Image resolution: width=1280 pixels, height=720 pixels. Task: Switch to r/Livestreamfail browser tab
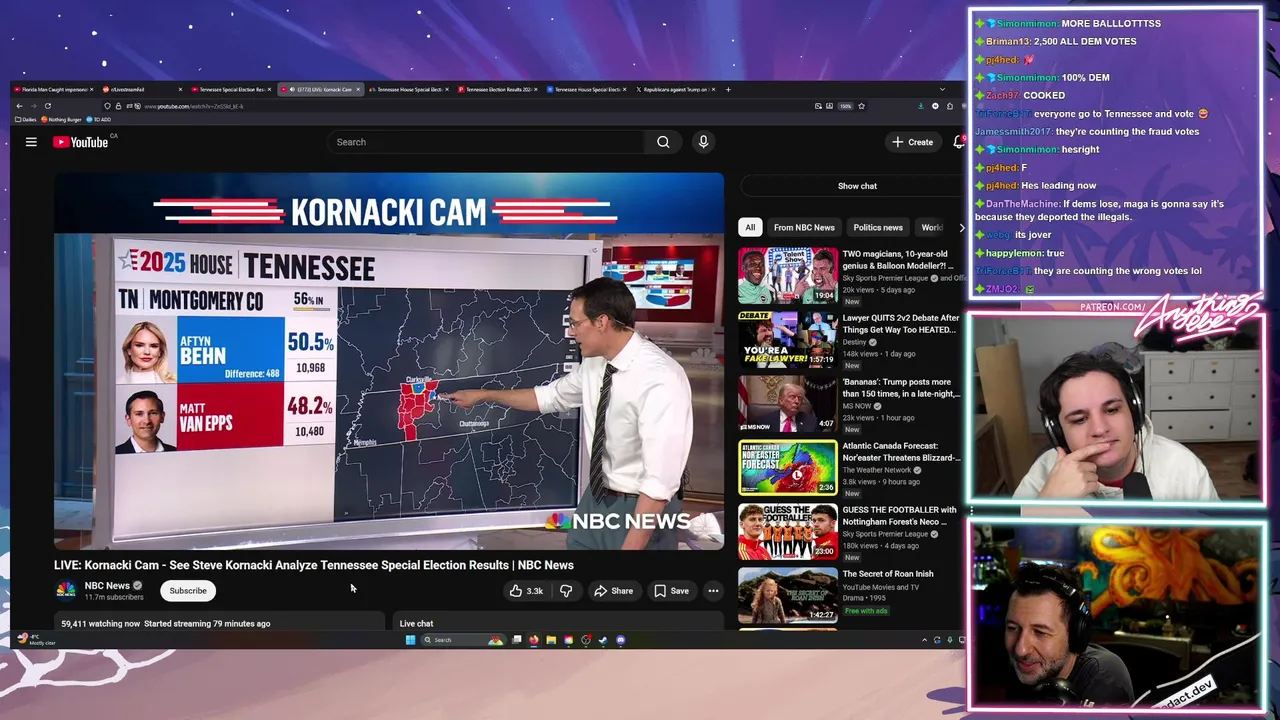[x=140, y=89]
